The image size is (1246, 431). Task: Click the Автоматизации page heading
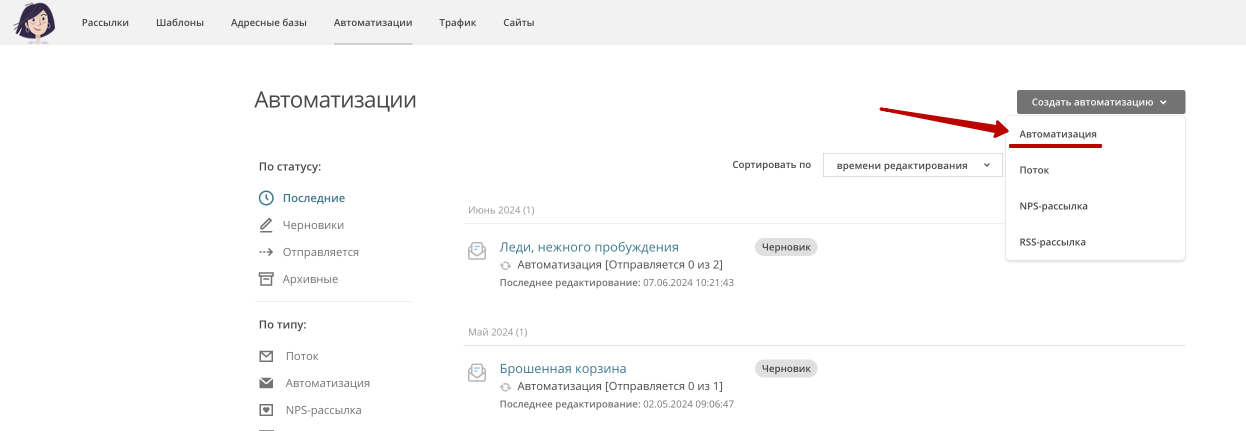[x=335, y=100]
